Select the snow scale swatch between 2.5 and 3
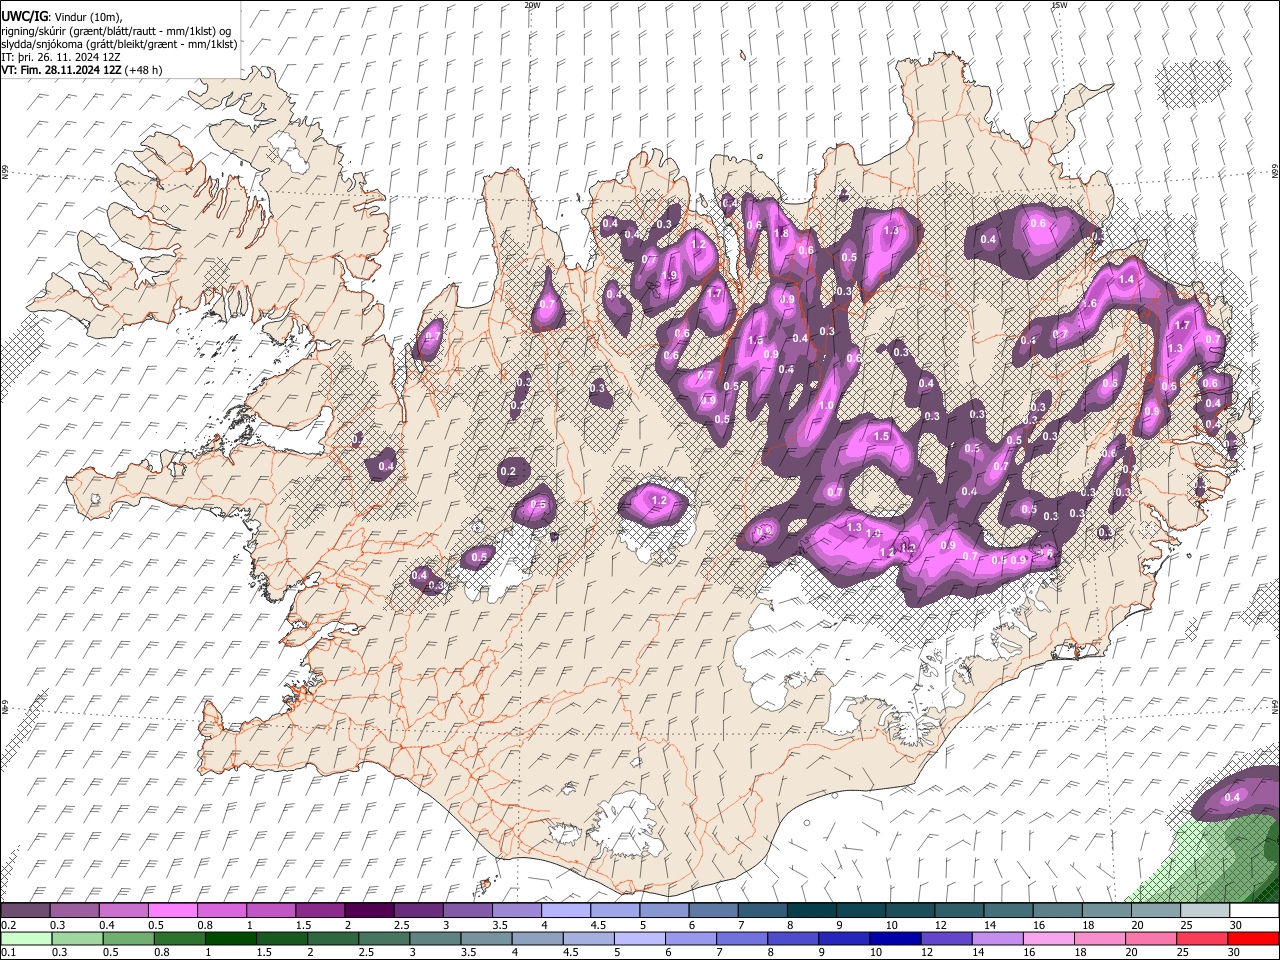 [x=417, y=911]
